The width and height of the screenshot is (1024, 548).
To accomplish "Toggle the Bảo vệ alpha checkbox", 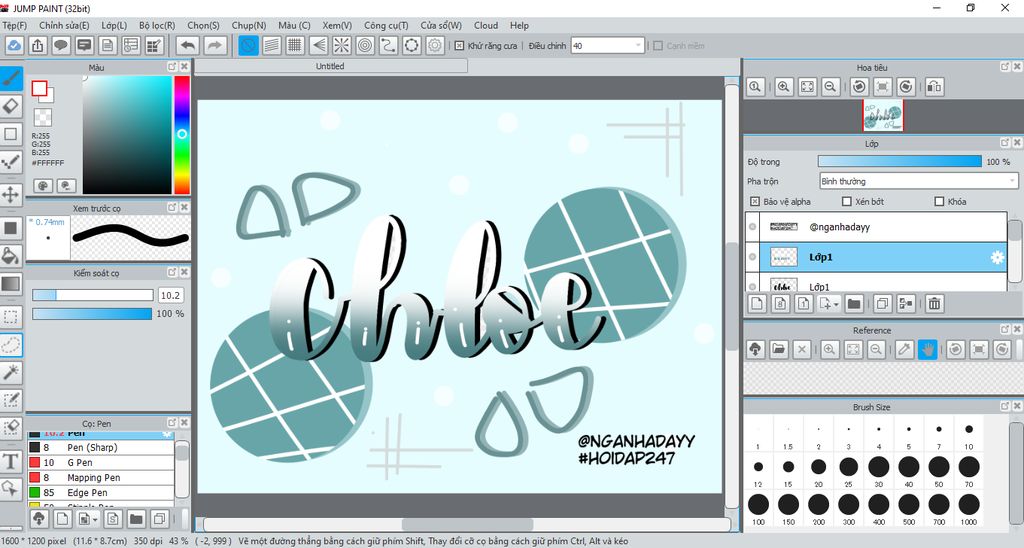I will 755,201.
